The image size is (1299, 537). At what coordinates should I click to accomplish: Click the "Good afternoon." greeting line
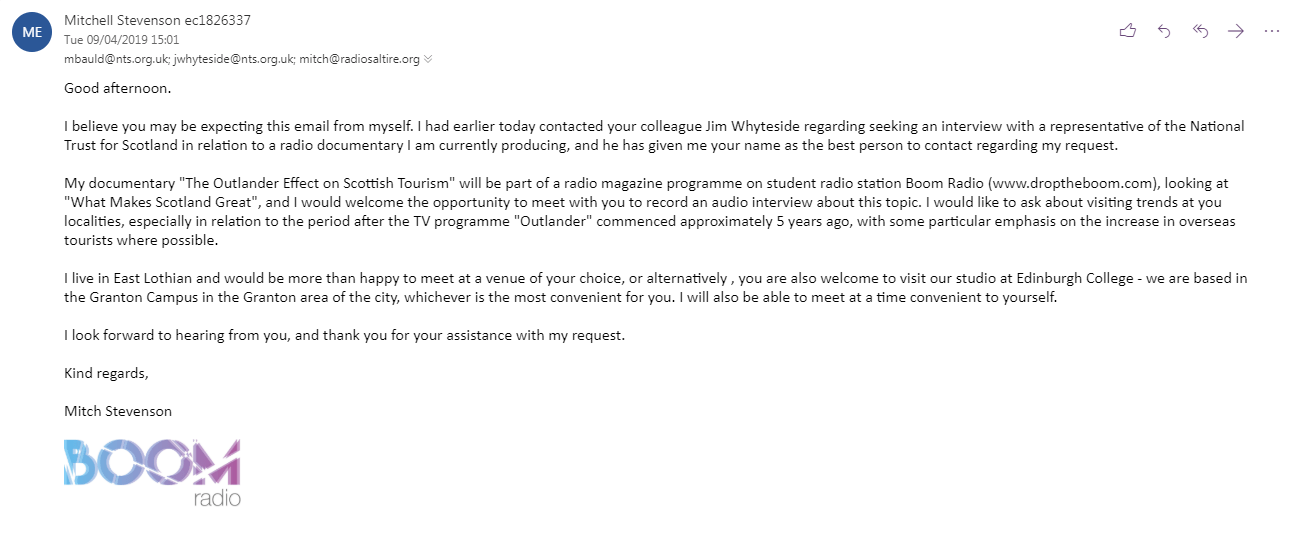118,88
